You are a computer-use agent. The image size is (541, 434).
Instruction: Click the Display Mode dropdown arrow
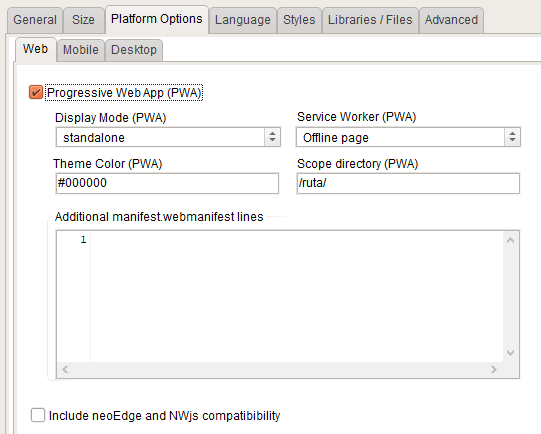tap(273, 137)
